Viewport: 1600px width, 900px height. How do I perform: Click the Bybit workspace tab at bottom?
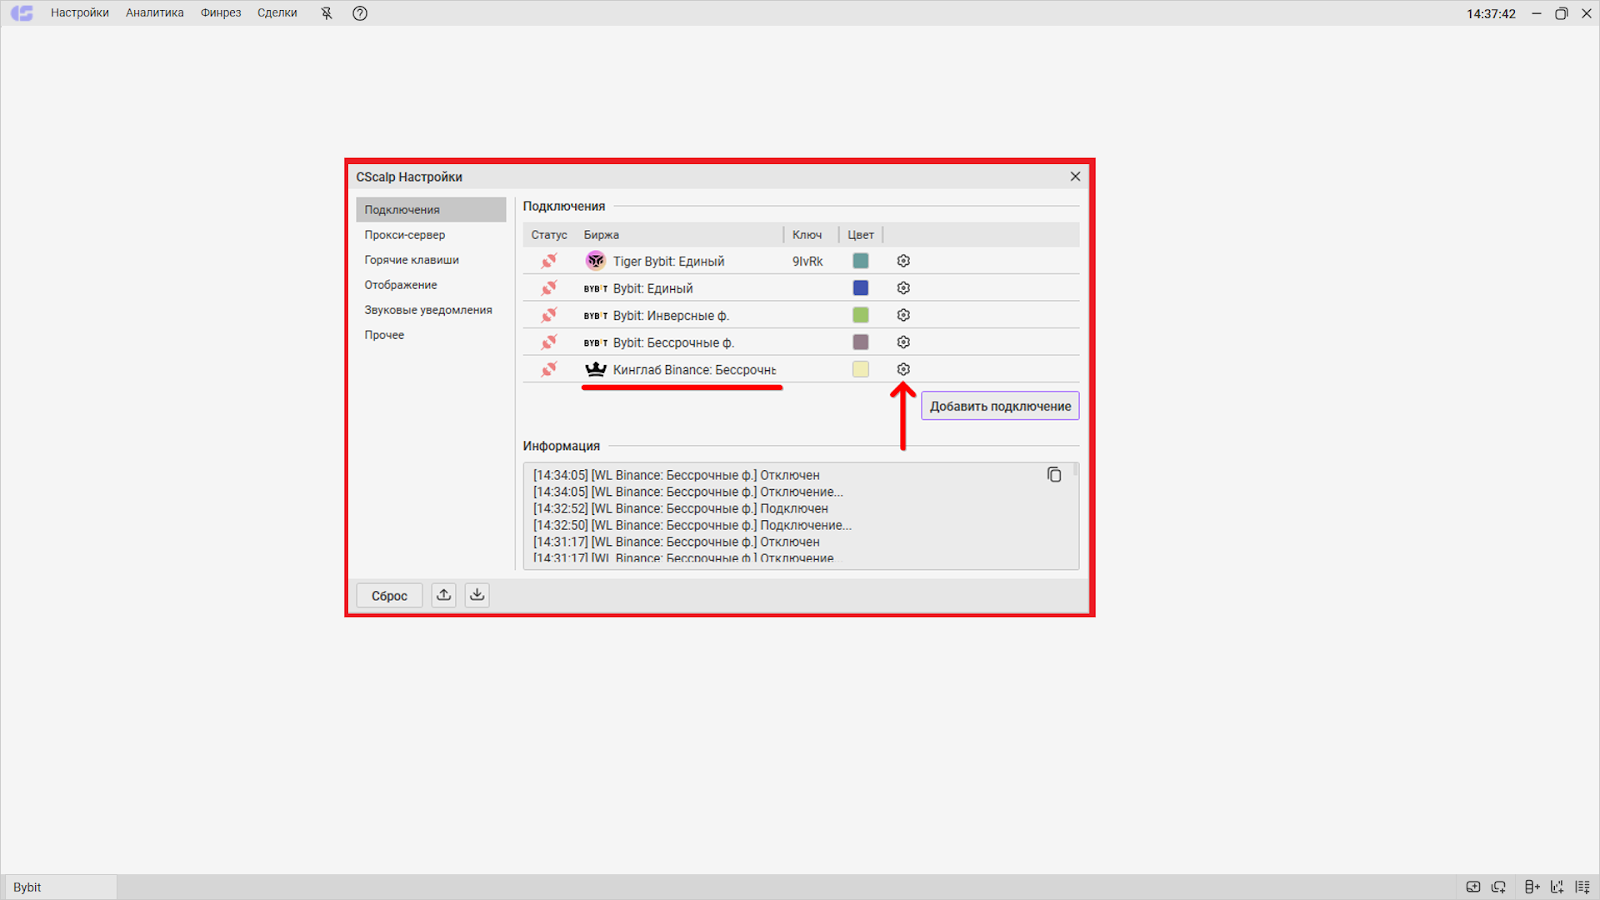pos(28,887)
